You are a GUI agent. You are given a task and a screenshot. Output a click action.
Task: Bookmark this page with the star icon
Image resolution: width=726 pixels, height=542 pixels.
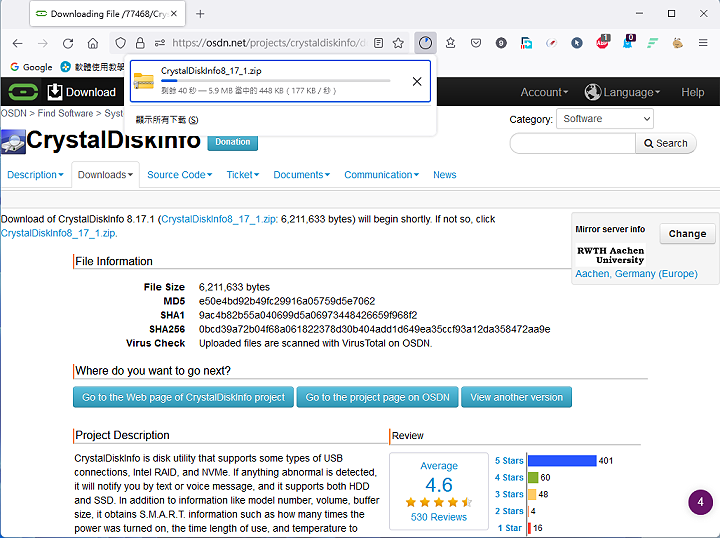pos(398,43)
